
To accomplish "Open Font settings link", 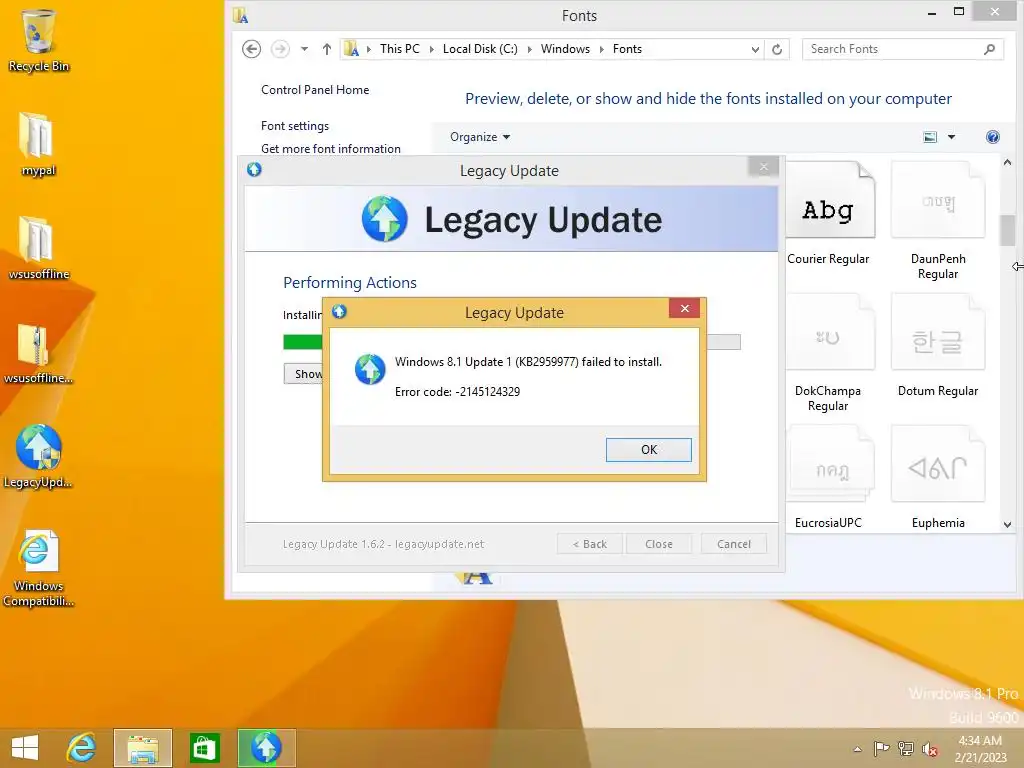I will (x=295, y=126).
